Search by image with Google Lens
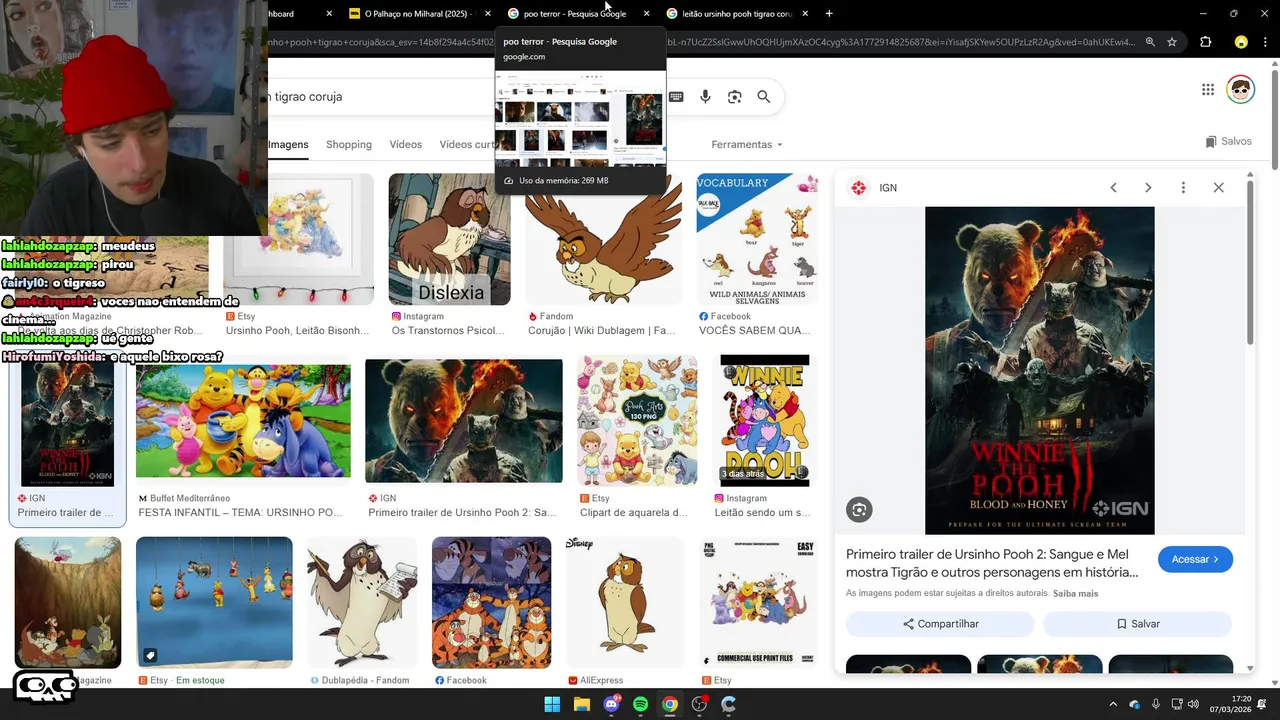Screen dimensions: 1280x720 (735, 97)
